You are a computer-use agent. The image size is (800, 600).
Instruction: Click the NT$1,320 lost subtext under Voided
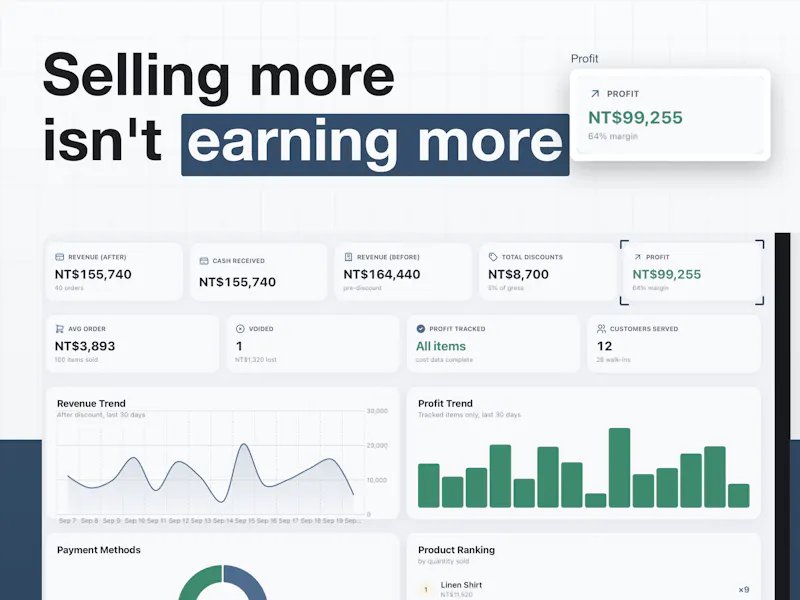[x=256, y=360]
